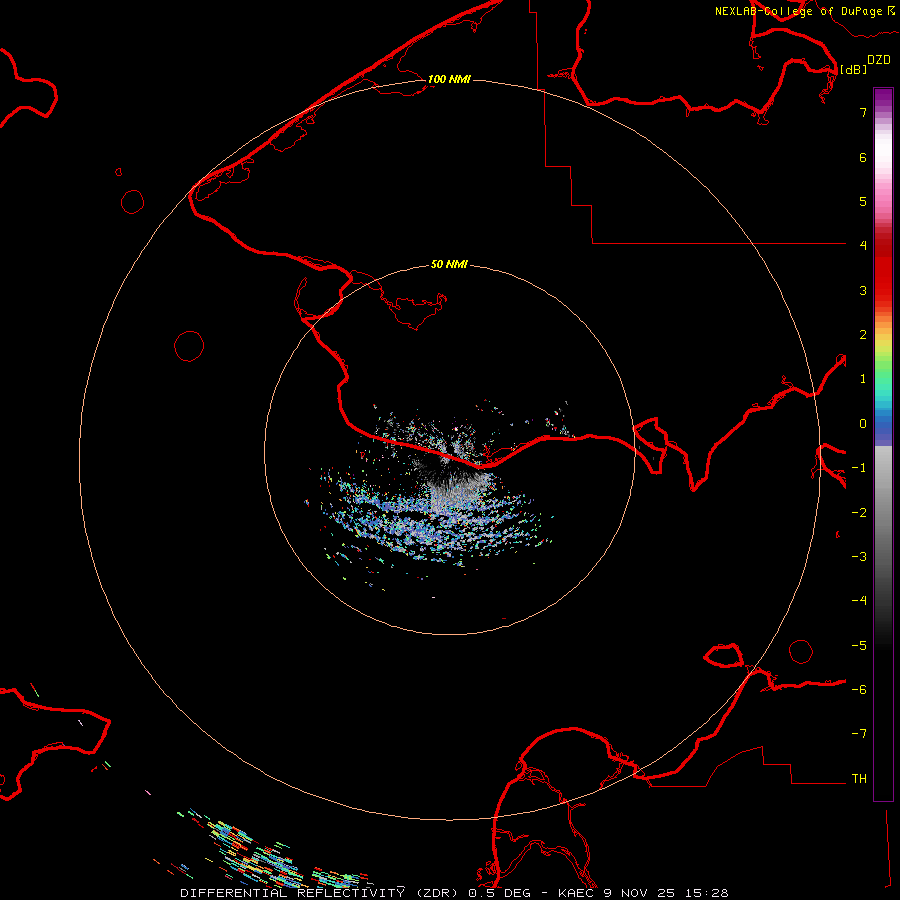
Task: Click the [dB] units label
Action: 853,69
